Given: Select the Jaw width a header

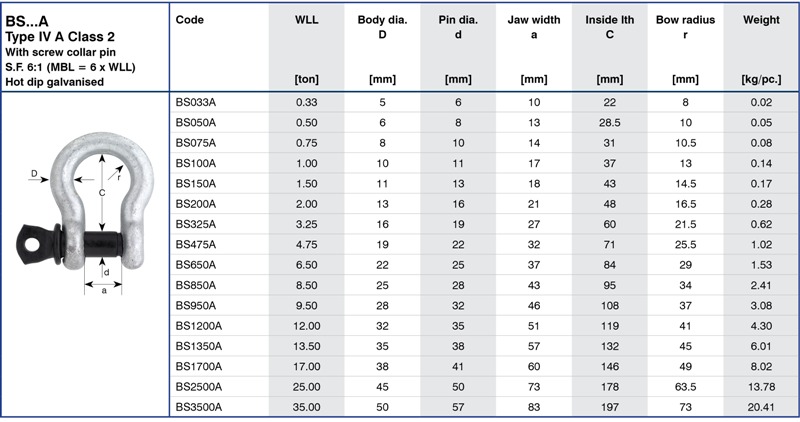Looking at the screenshot, I should point(533,27).
